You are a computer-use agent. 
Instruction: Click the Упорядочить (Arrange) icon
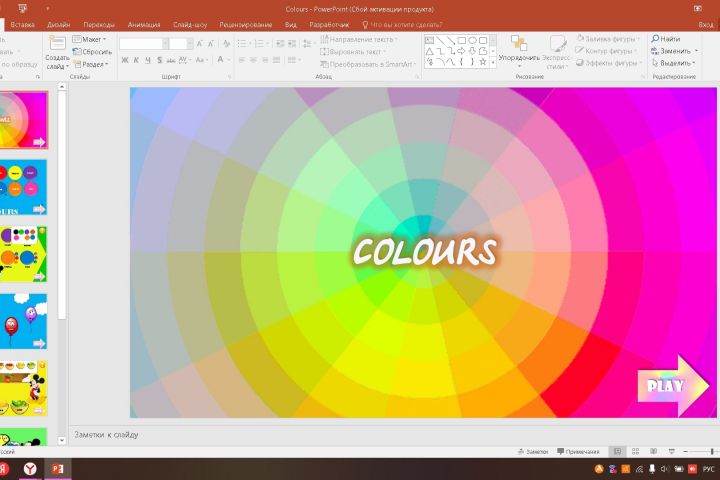coord(519,45)
